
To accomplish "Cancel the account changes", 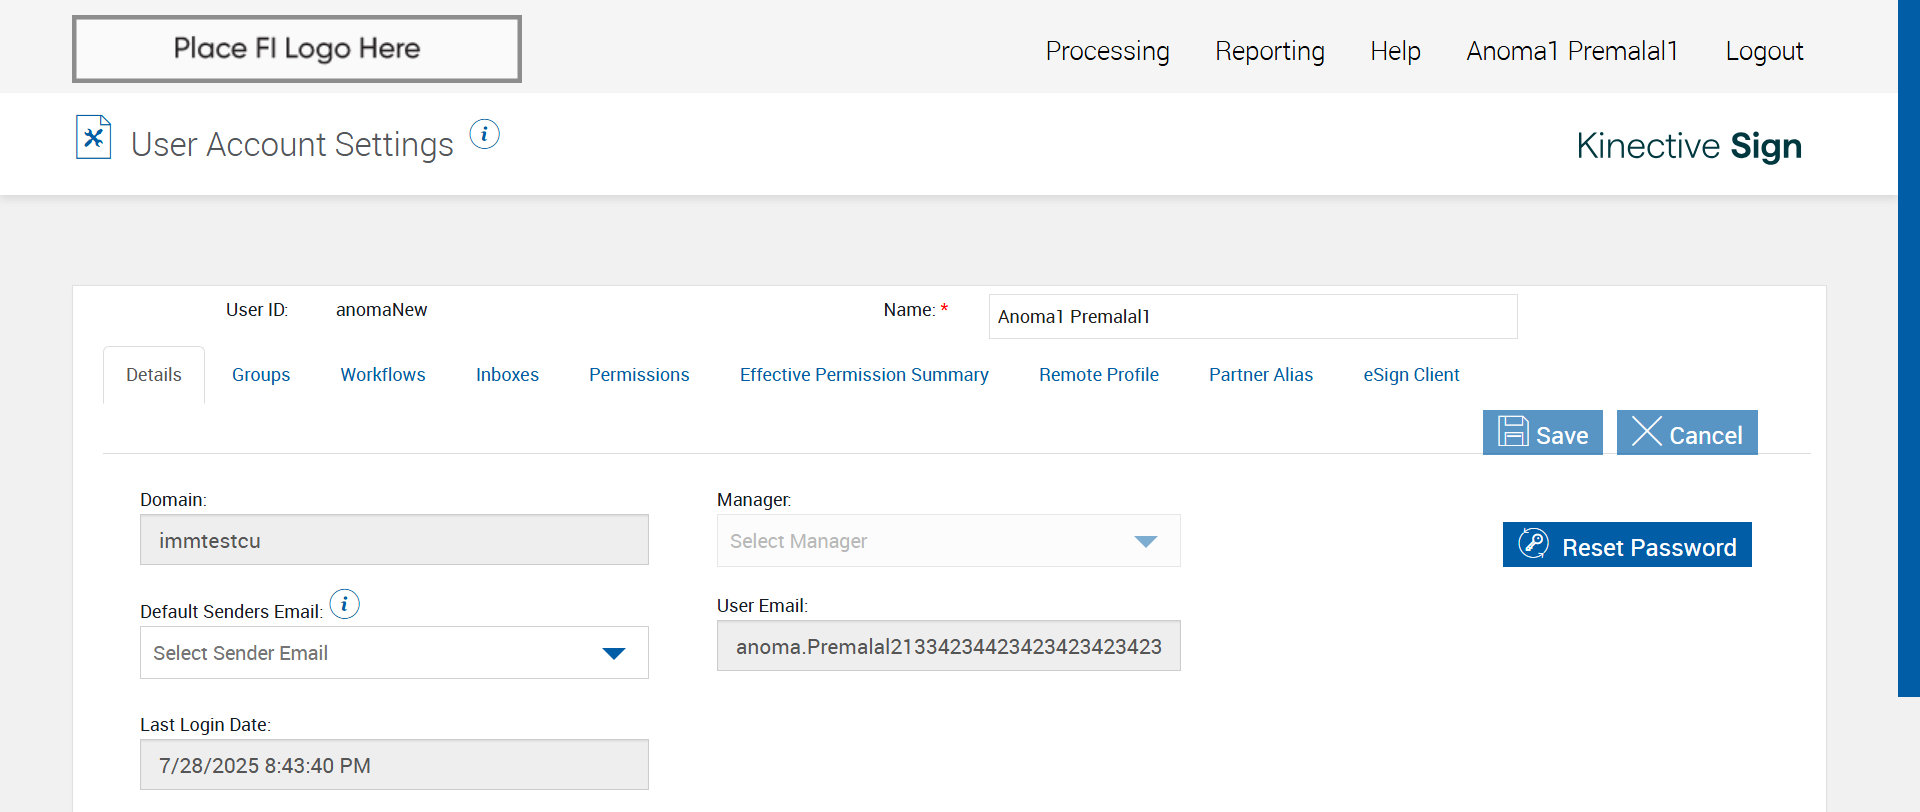I will pos(1687,433).
